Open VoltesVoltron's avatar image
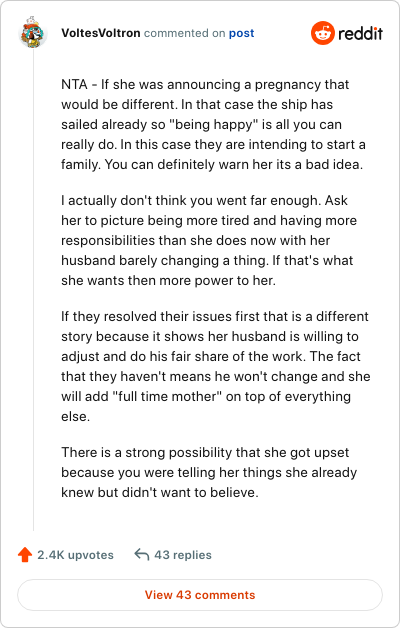 click(33, 32)
